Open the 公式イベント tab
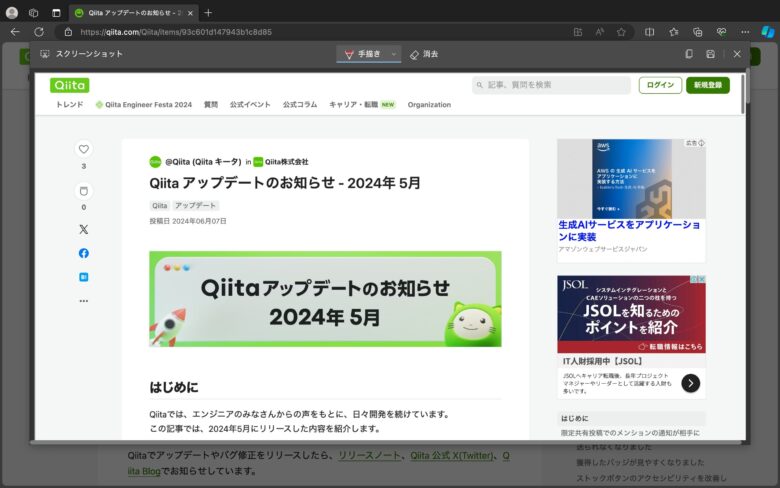780x488 pixels. 250,104
